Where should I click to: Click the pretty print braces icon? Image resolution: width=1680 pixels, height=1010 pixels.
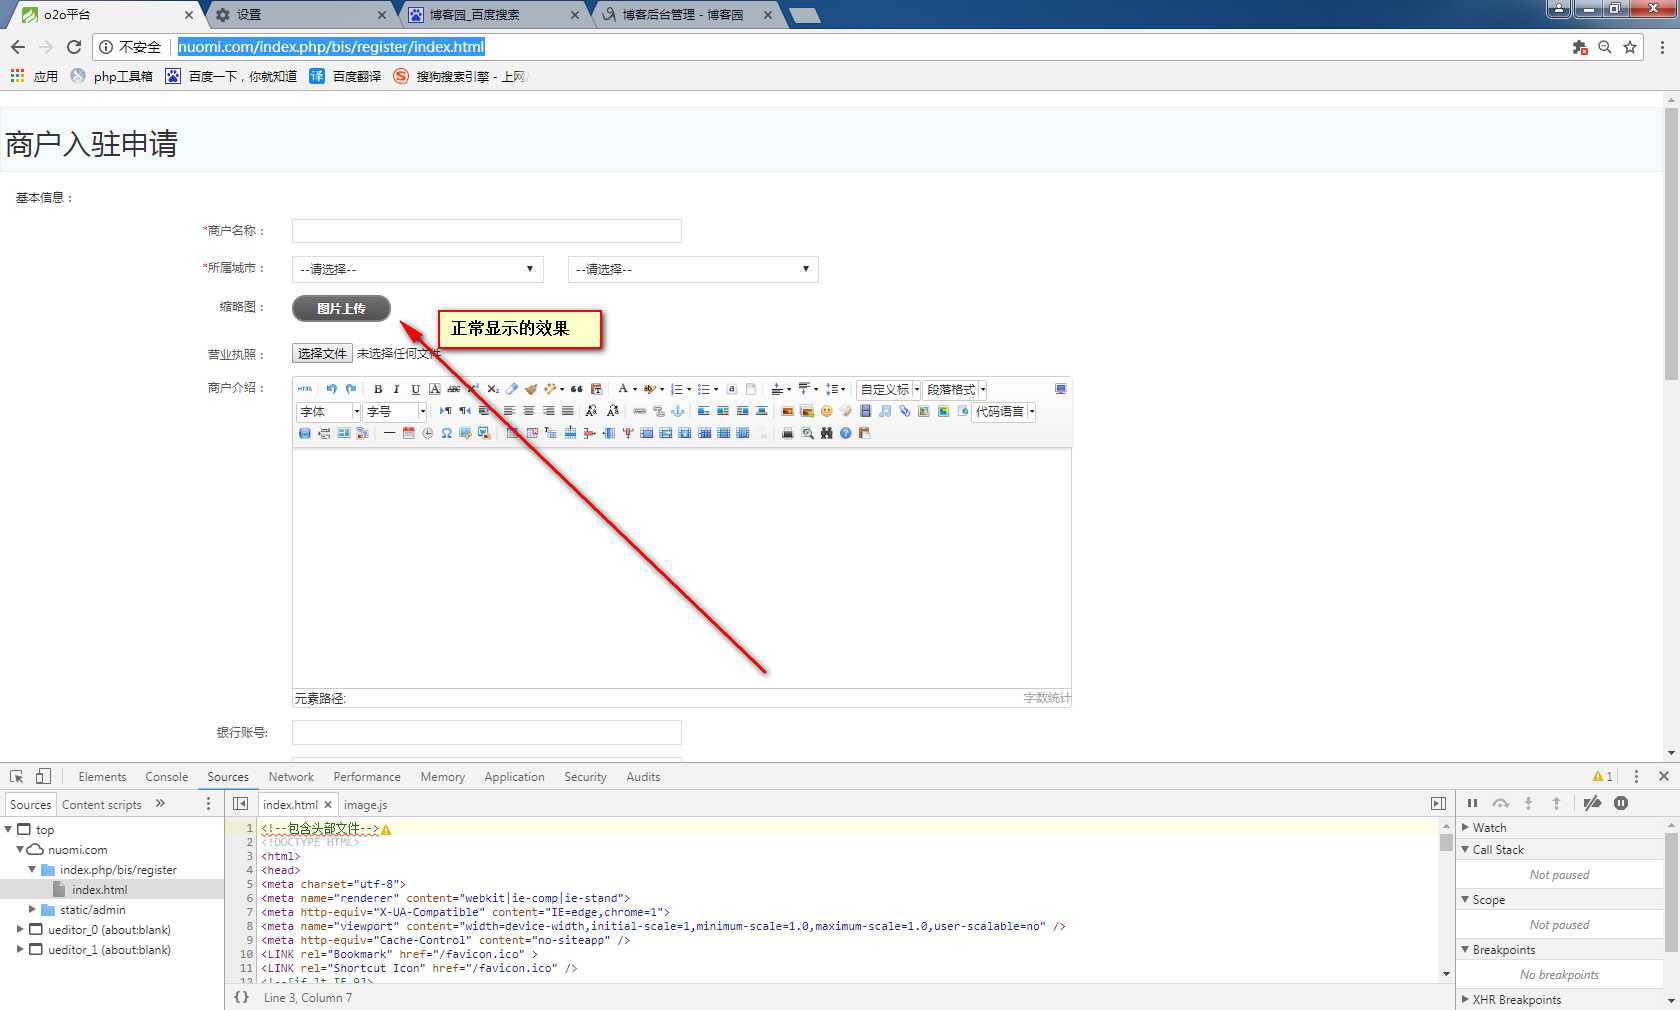pos(241,998)
